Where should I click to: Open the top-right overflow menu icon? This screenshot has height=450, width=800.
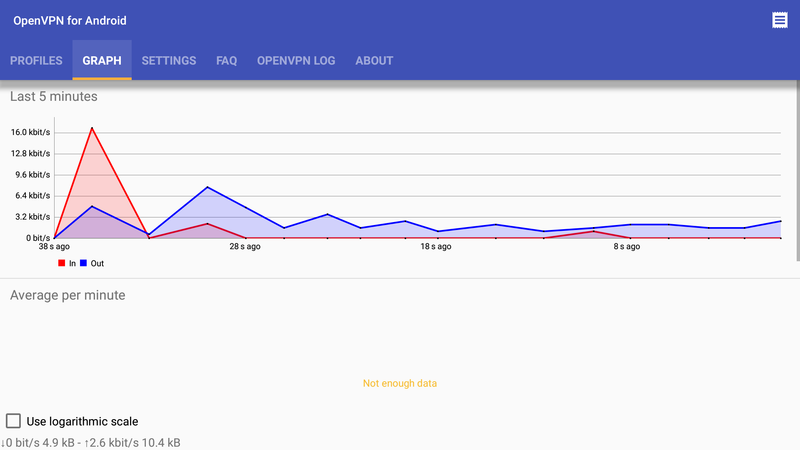[x=779, y=20]
